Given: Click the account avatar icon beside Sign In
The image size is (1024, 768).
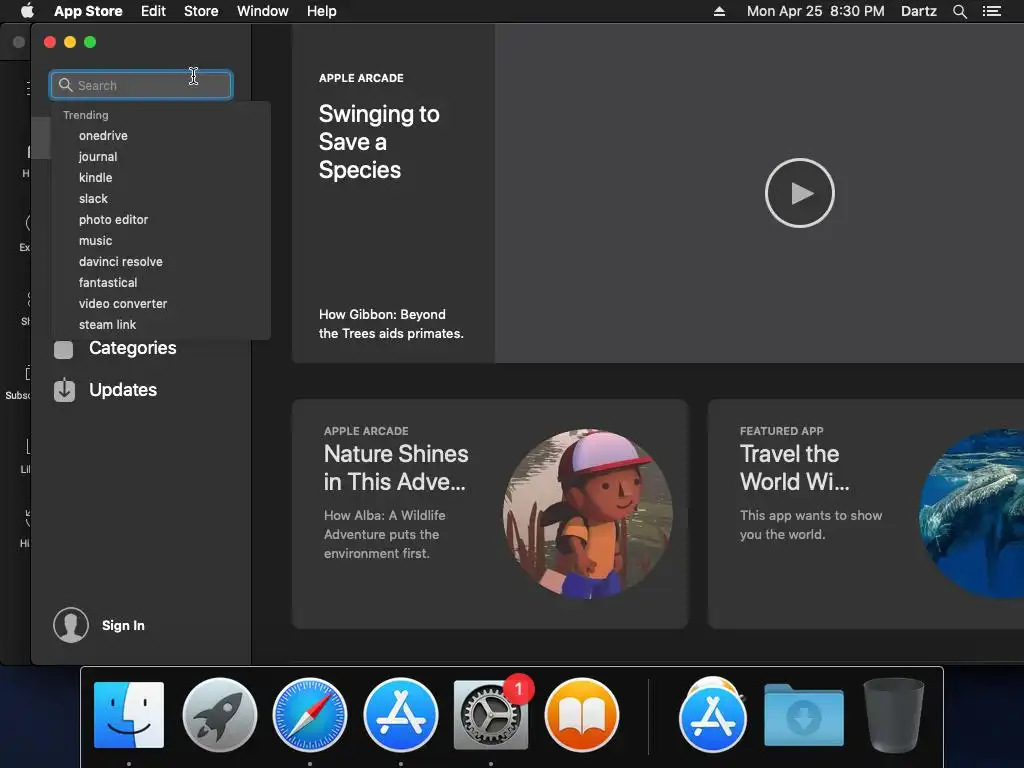Looking at the screenshot, I should pyautogui.click(x=71, y=625).
